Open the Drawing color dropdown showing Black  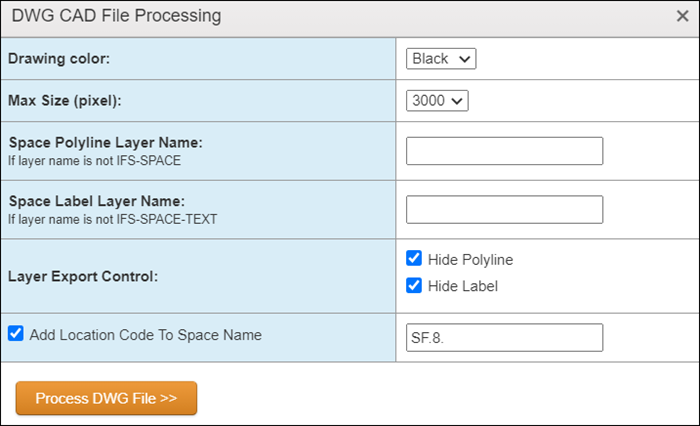(441, 58)
